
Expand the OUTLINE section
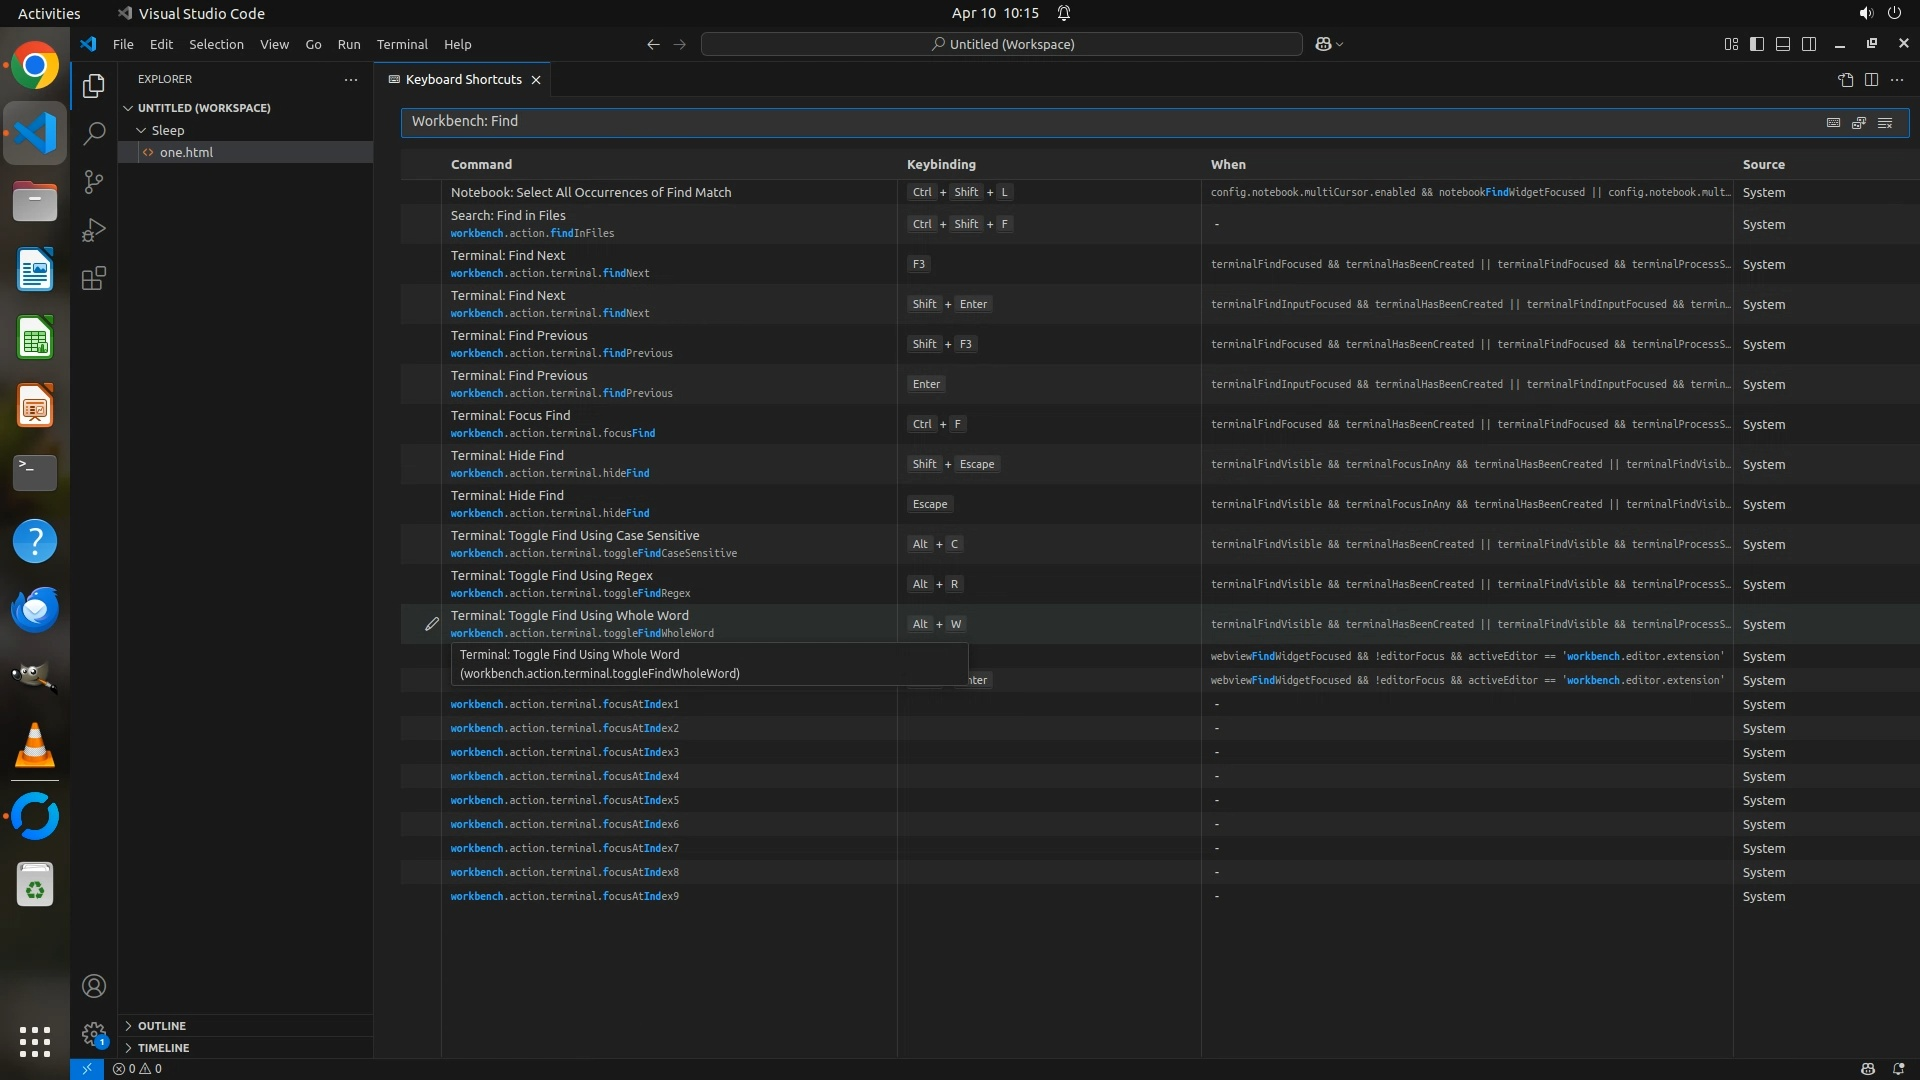pos(161,1026)
